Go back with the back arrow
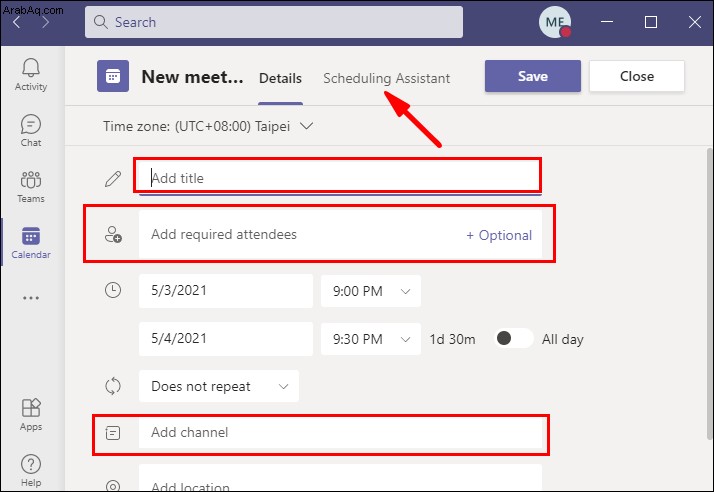Screen dimensions: 714x492 [x=17, y=22]
